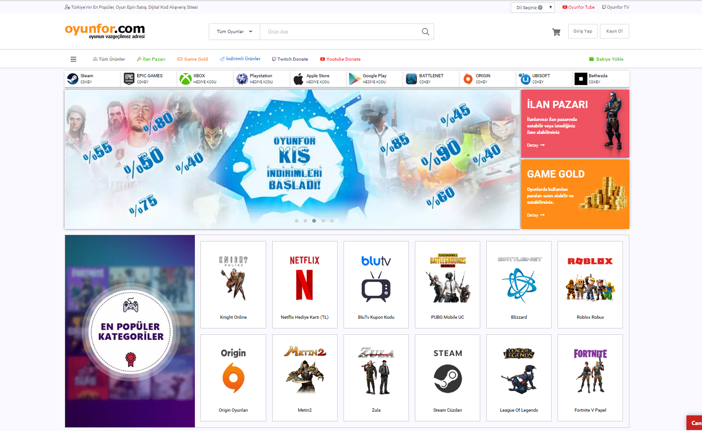This screenshot has width=702, height=431.
Task: Open the Epic Games CD key shortcut
Action: pos(149,79)
